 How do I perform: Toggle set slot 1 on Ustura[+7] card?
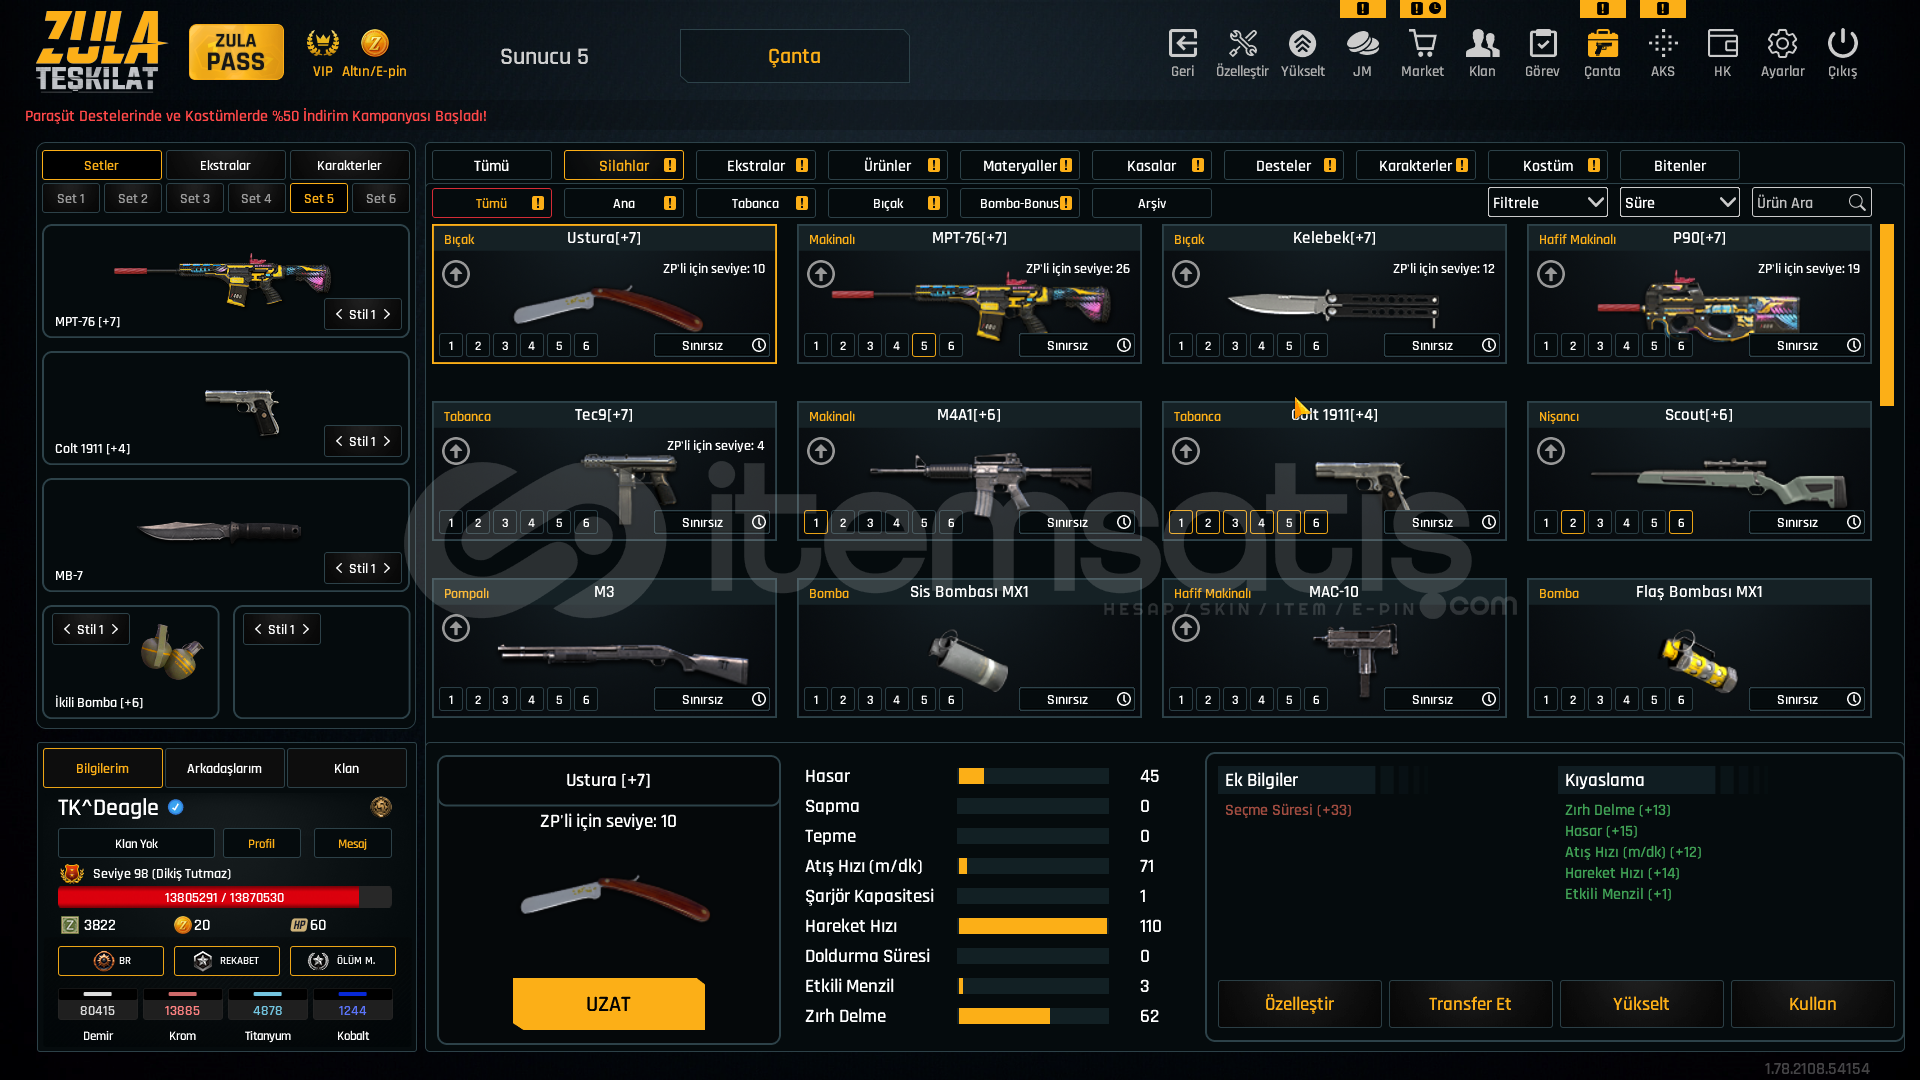[x=451, y=345]
